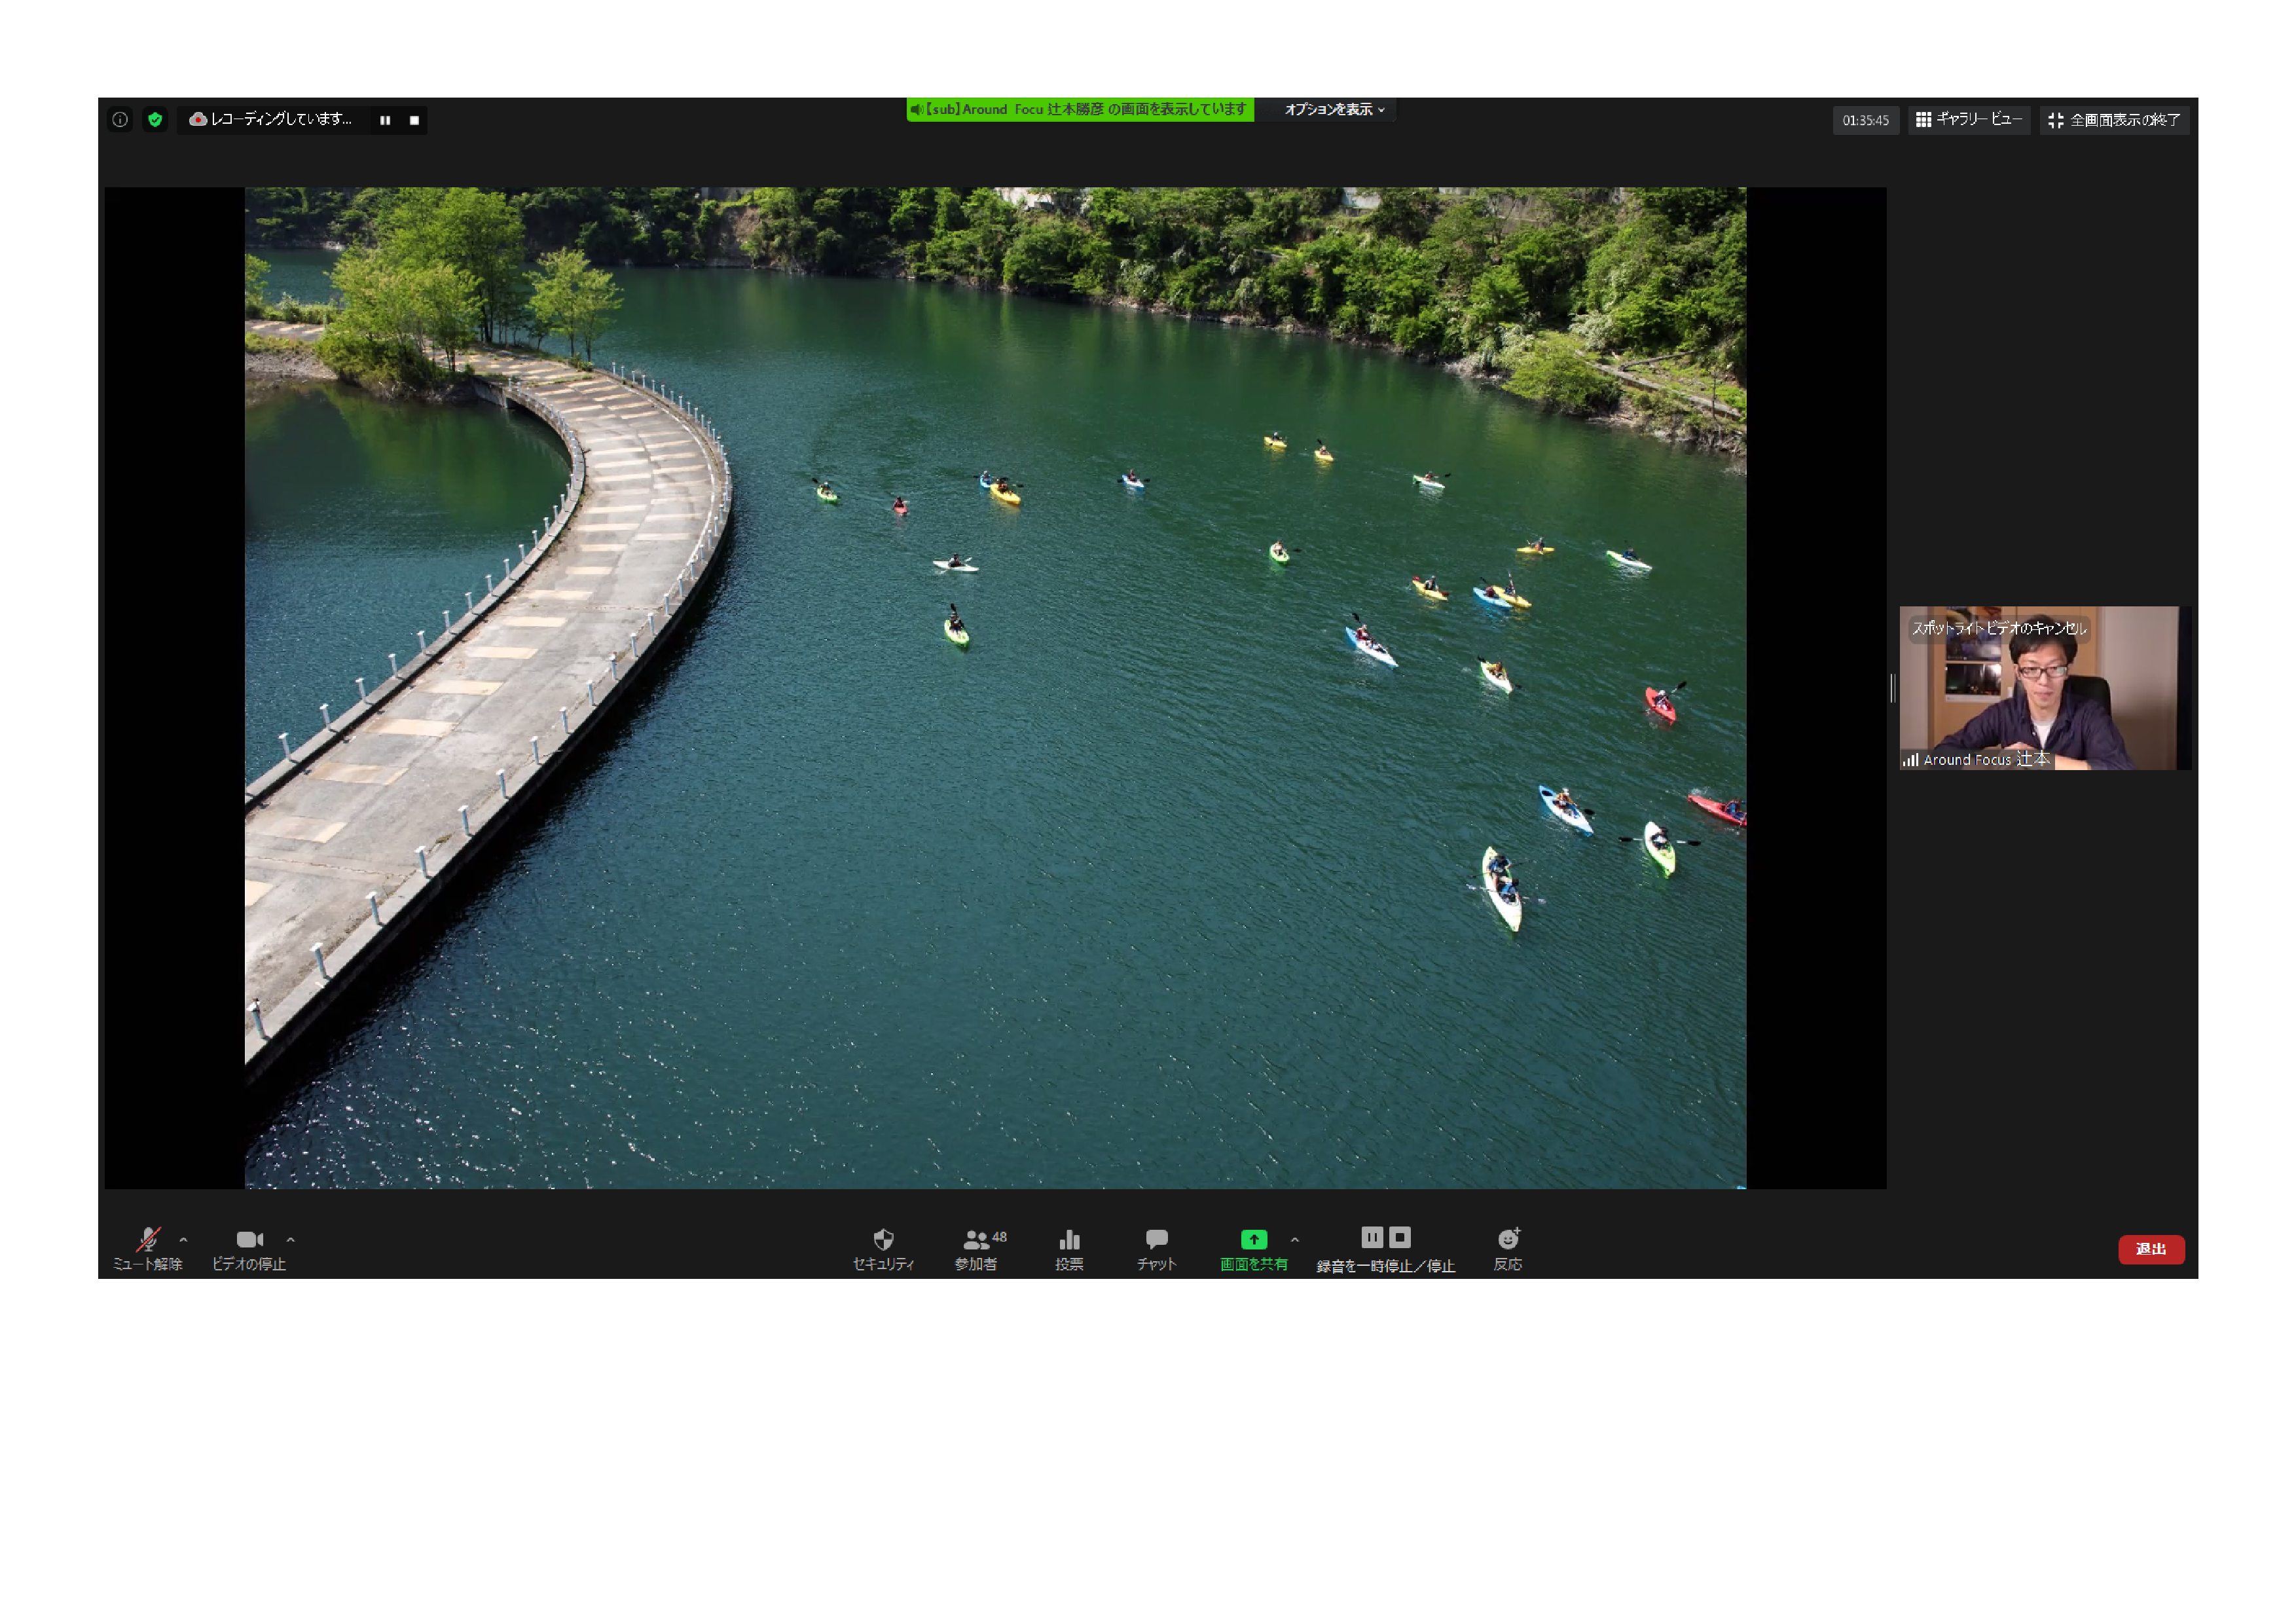Image resolution: width=2296 pixels, height=1624 pixels.
Task: Exit full screen (全画面表示の終了)
Action: pos(2114,120)
